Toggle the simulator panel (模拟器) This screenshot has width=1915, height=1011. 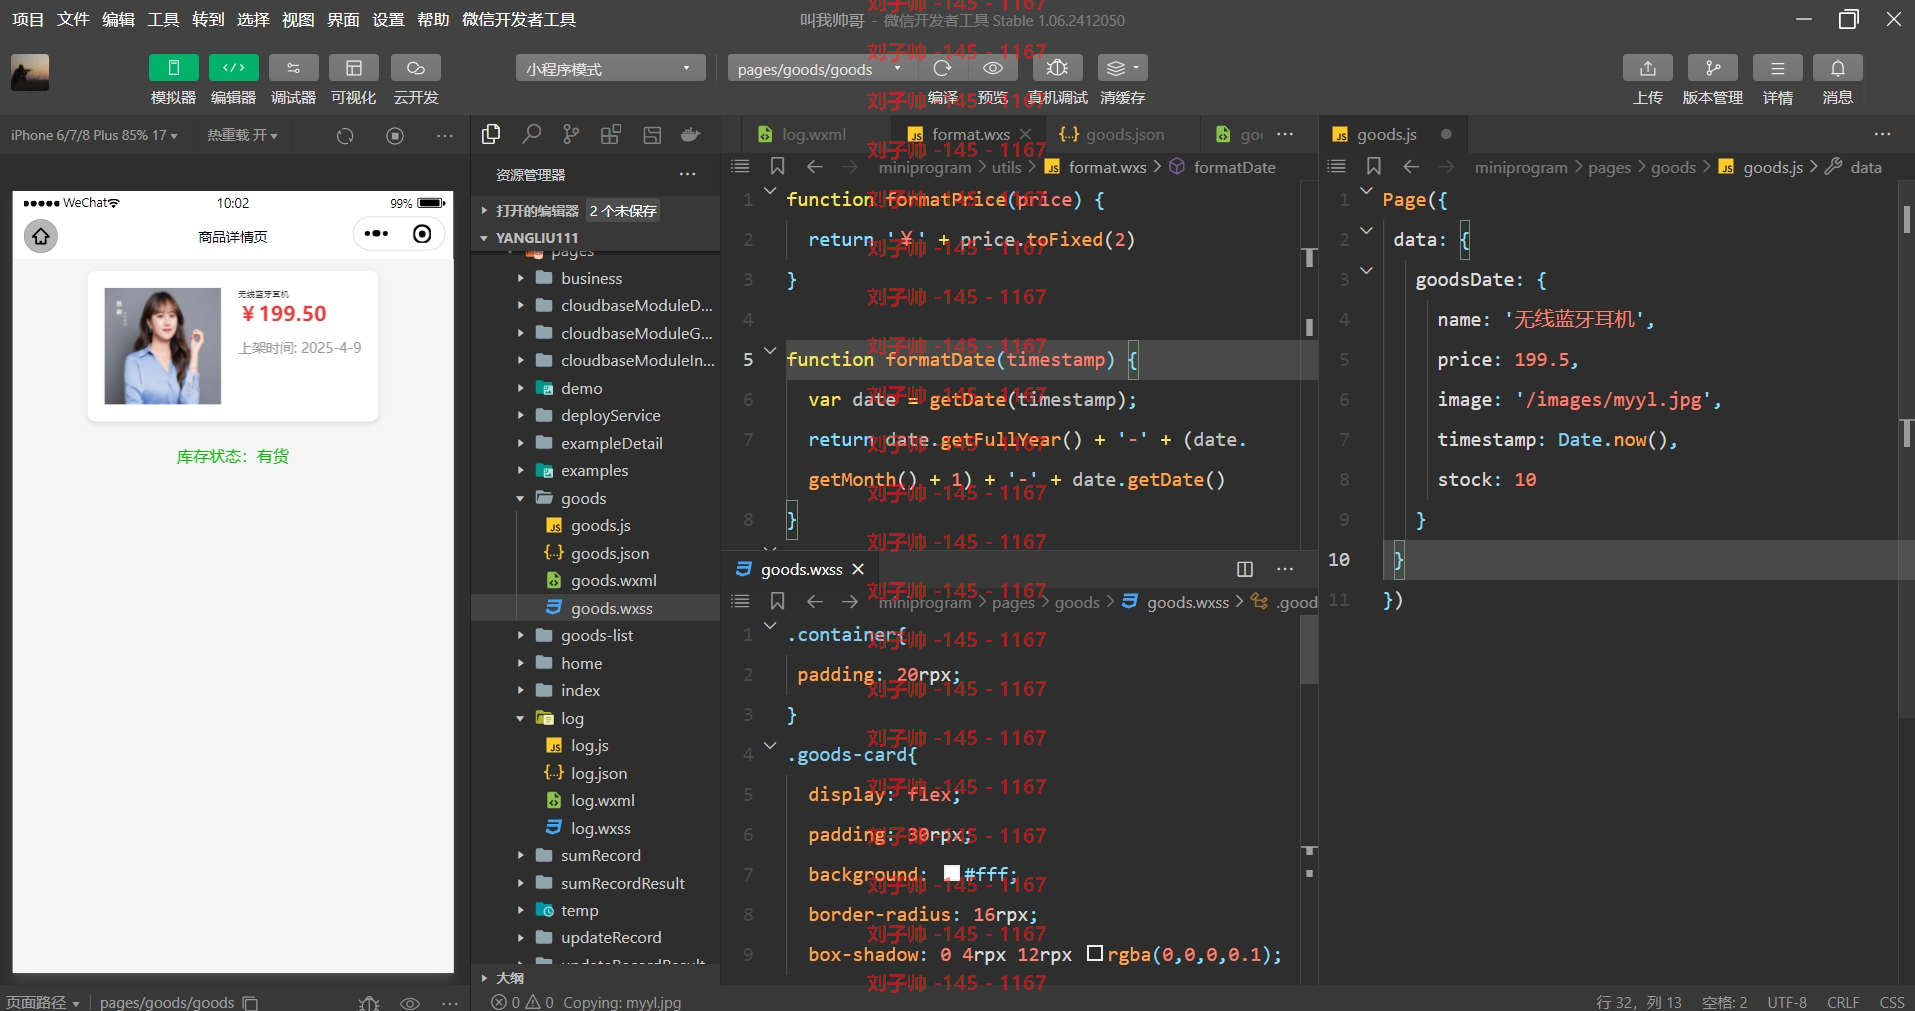tap(173, 68)
